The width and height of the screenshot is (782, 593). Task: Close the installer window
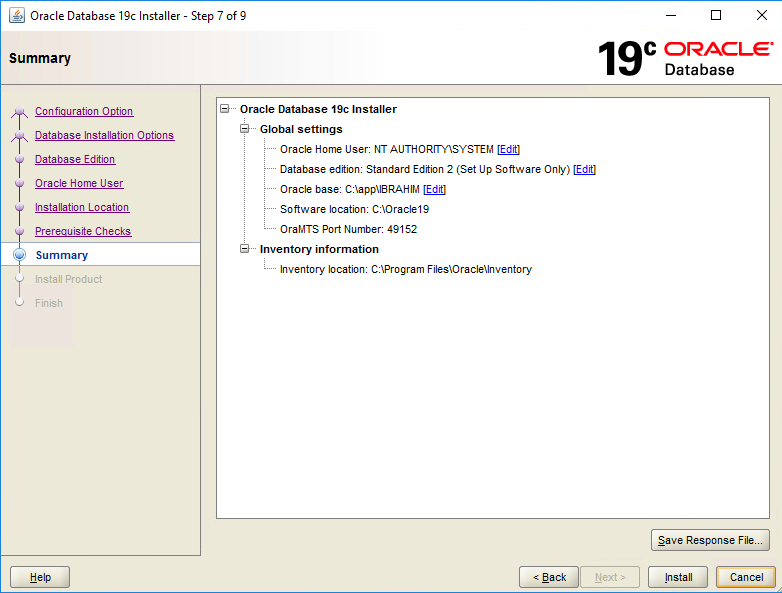pyautogui.click(x=762, y=15)
